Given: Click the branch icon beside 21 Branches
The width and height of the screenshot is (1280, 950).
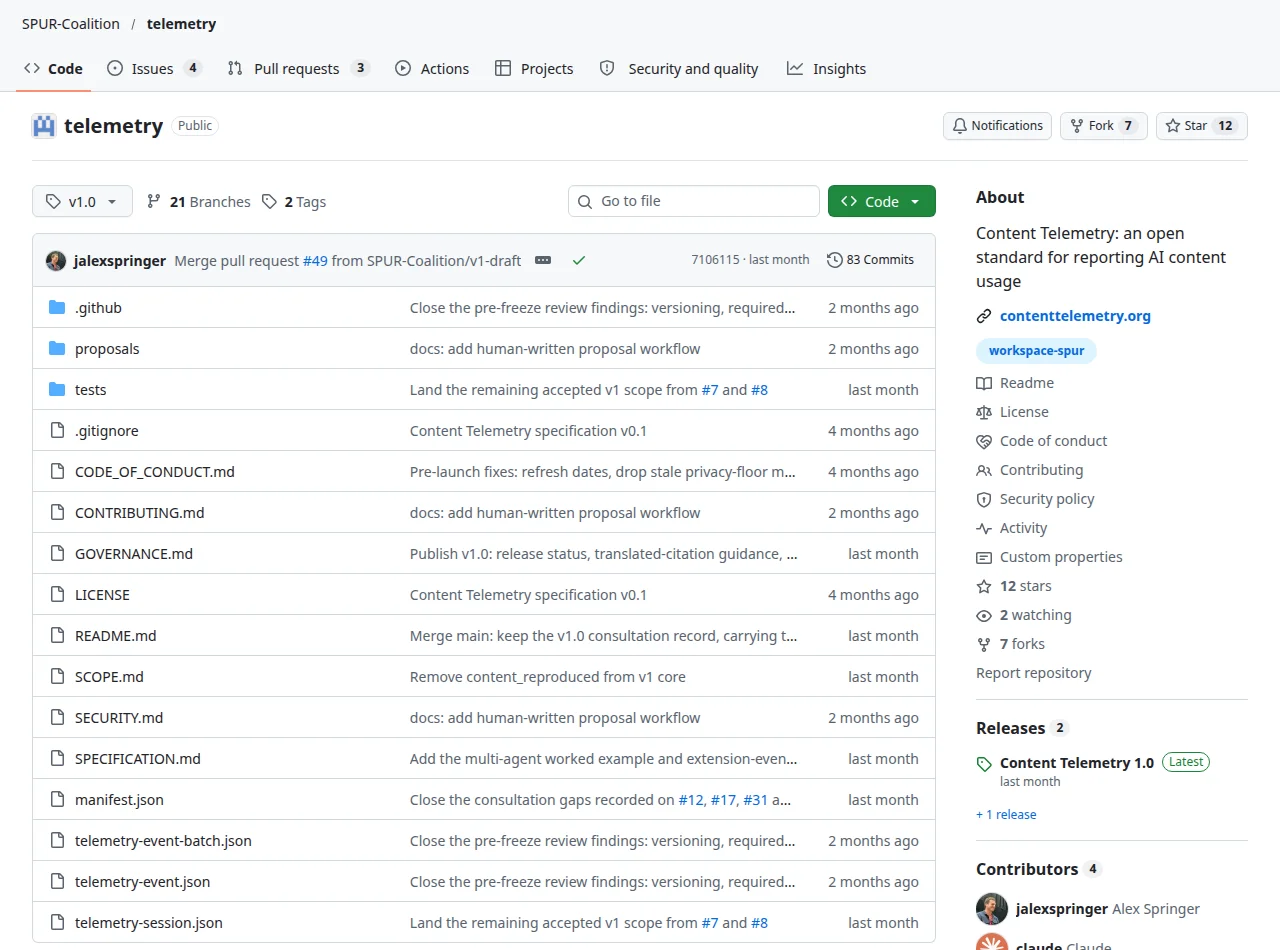Looking at the screenshot, I should (154, 202).
